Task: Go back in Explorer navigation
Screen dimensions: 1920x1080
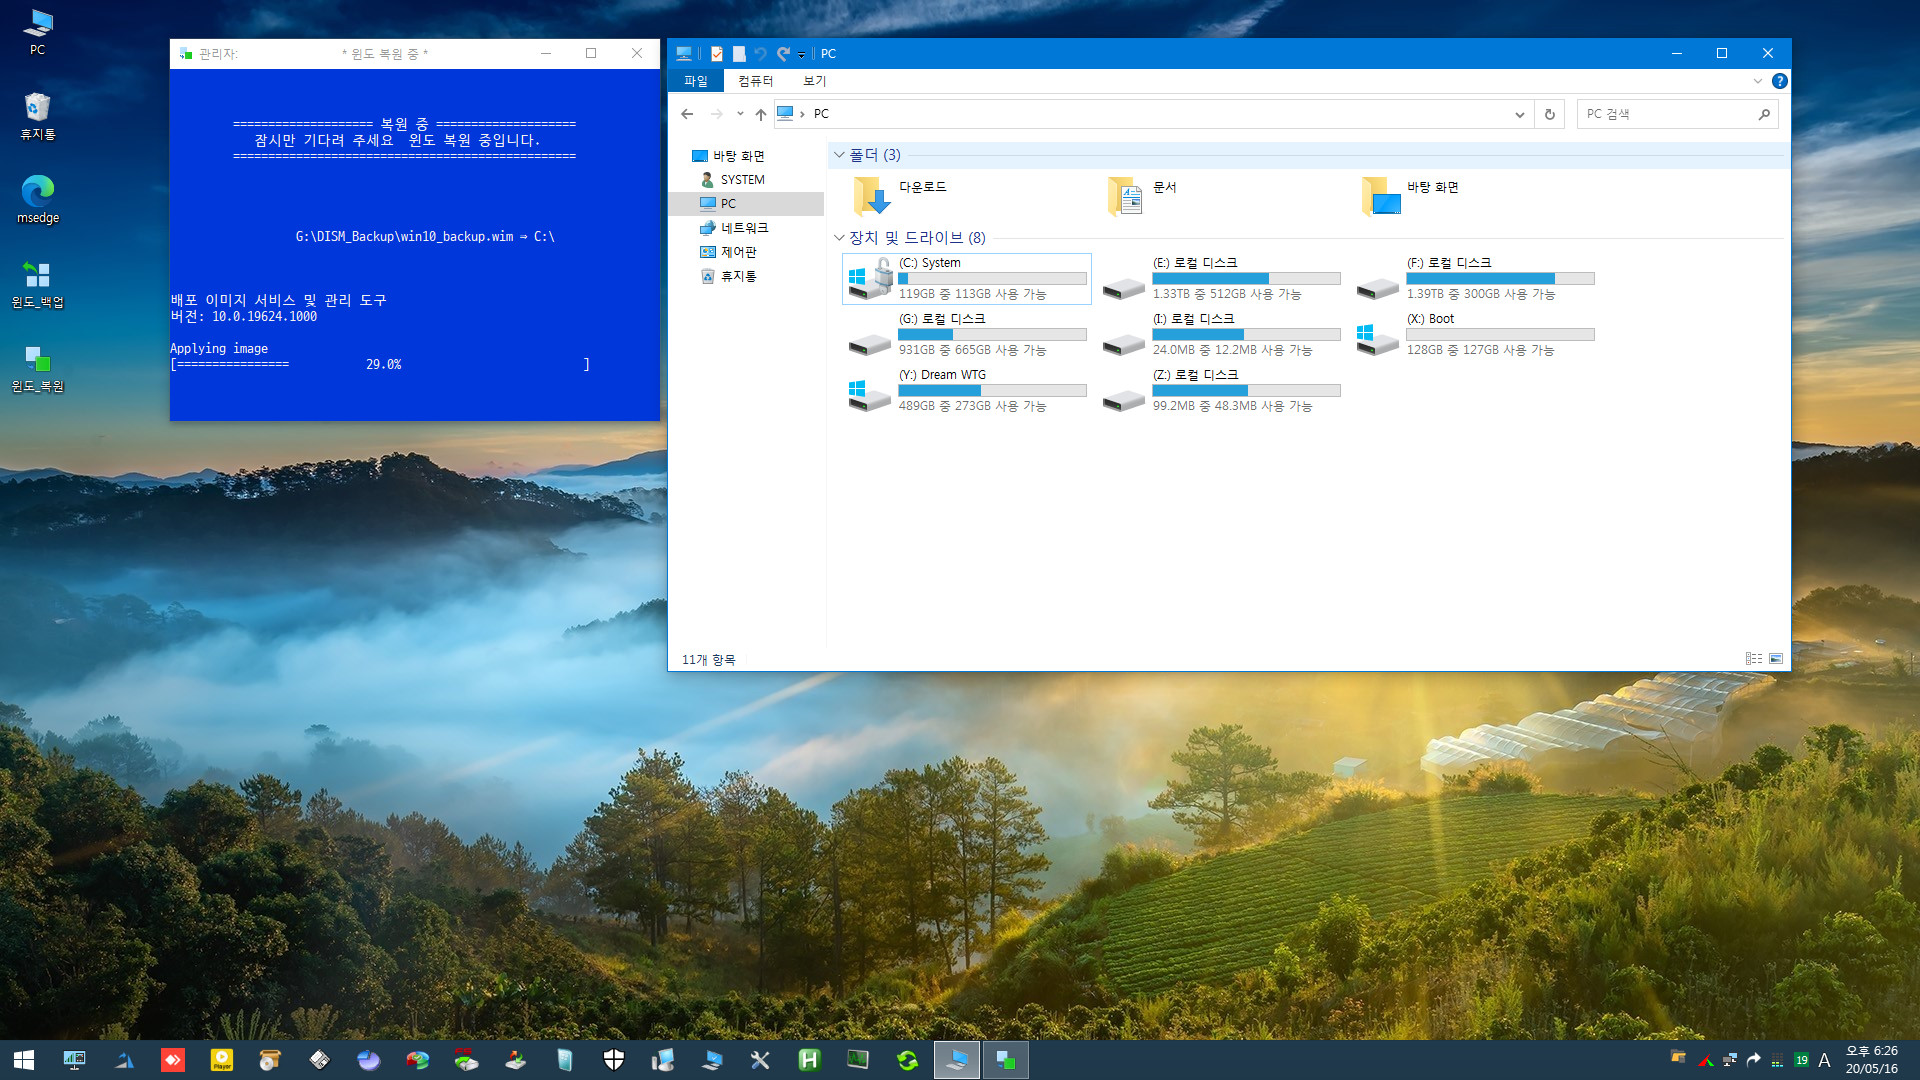Action: (x=687, y=114)
